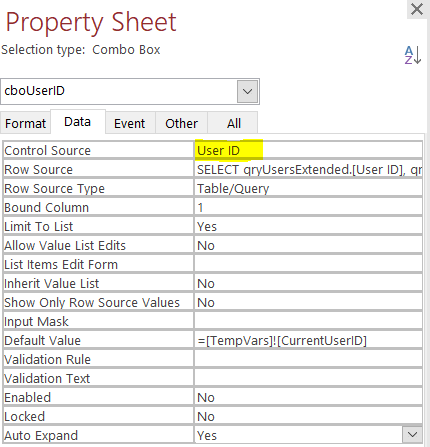Select the Event tab

point(130,123)
